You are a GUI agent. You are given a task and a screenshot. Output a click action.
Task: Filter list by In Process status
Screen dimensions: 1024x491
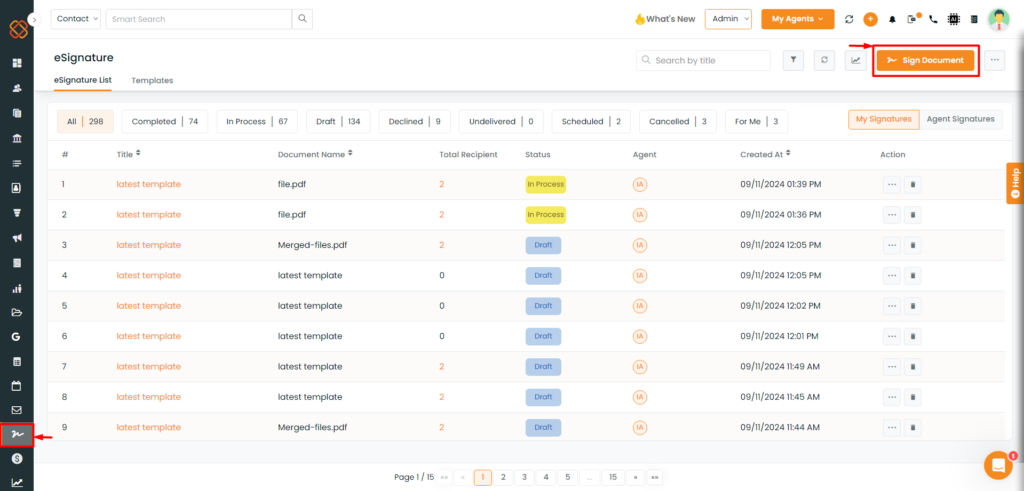257,121
